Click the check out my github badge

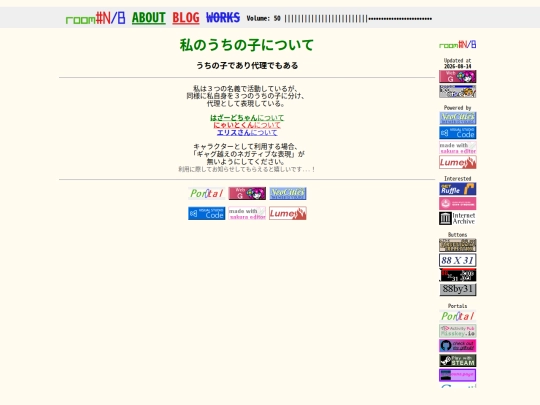pos(458,346)
